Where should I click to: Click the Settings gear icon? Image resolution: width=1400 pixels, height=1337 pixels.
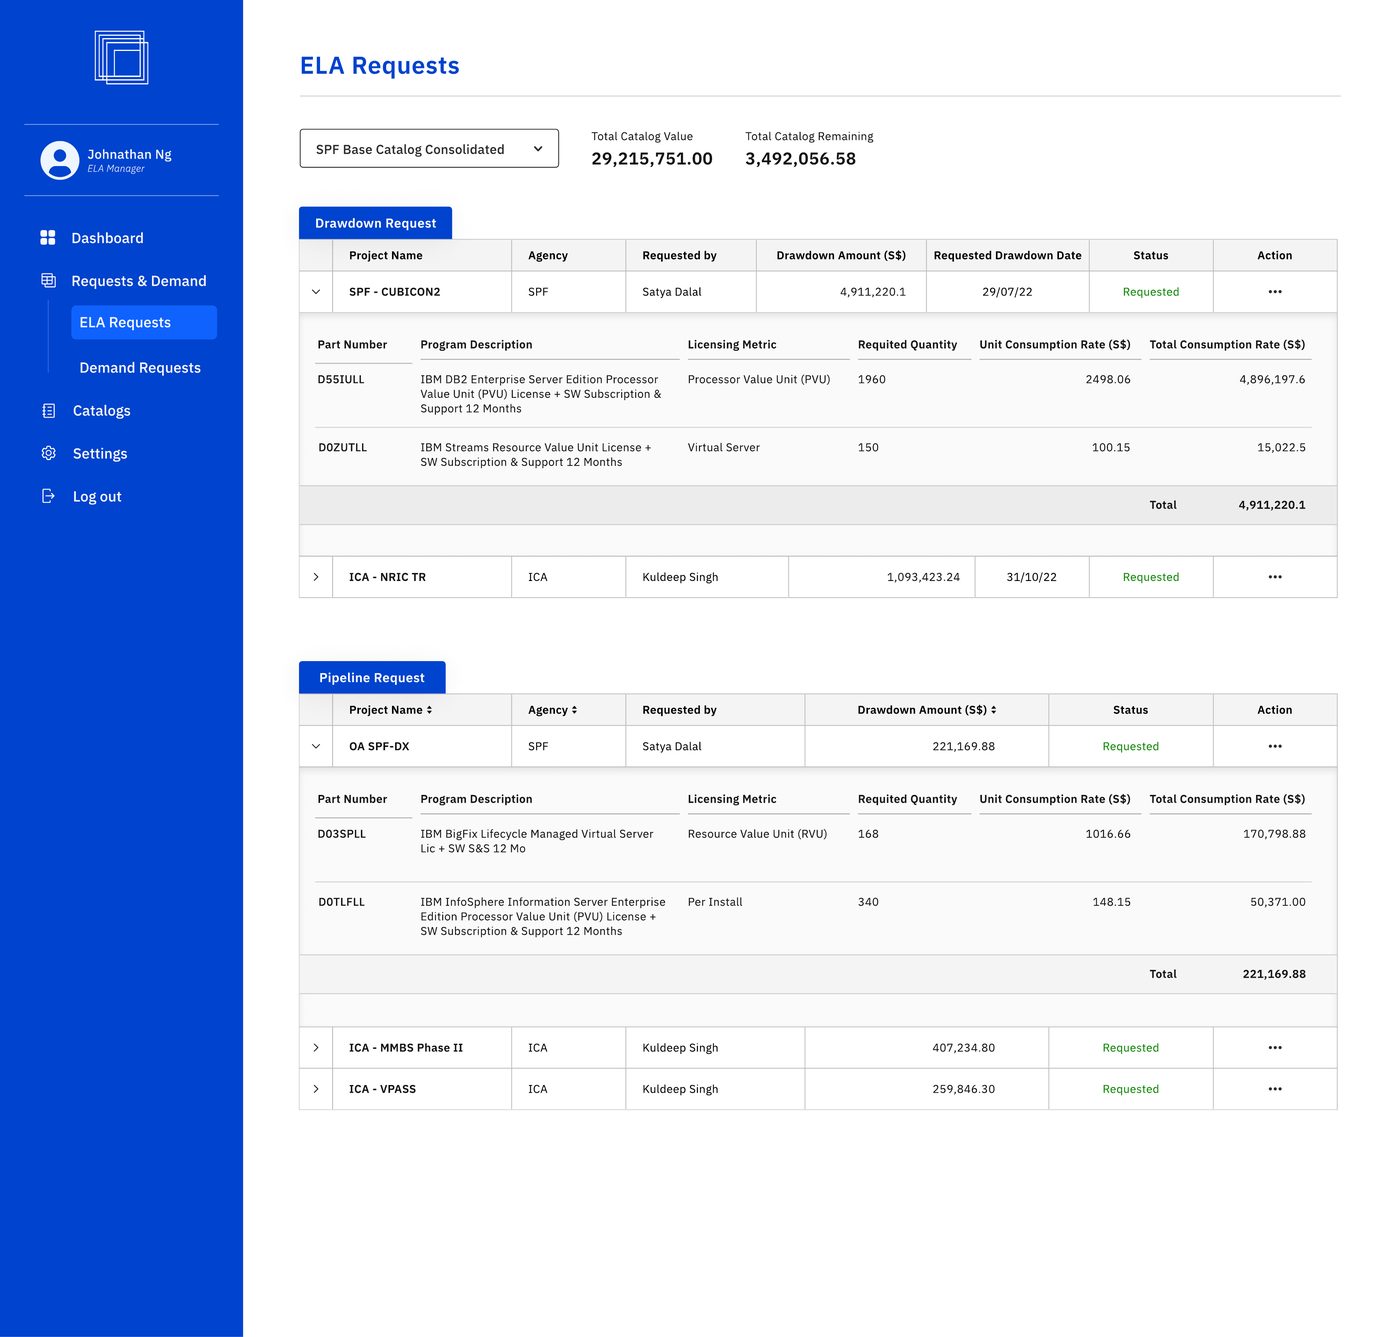click(x=48, y=453)
